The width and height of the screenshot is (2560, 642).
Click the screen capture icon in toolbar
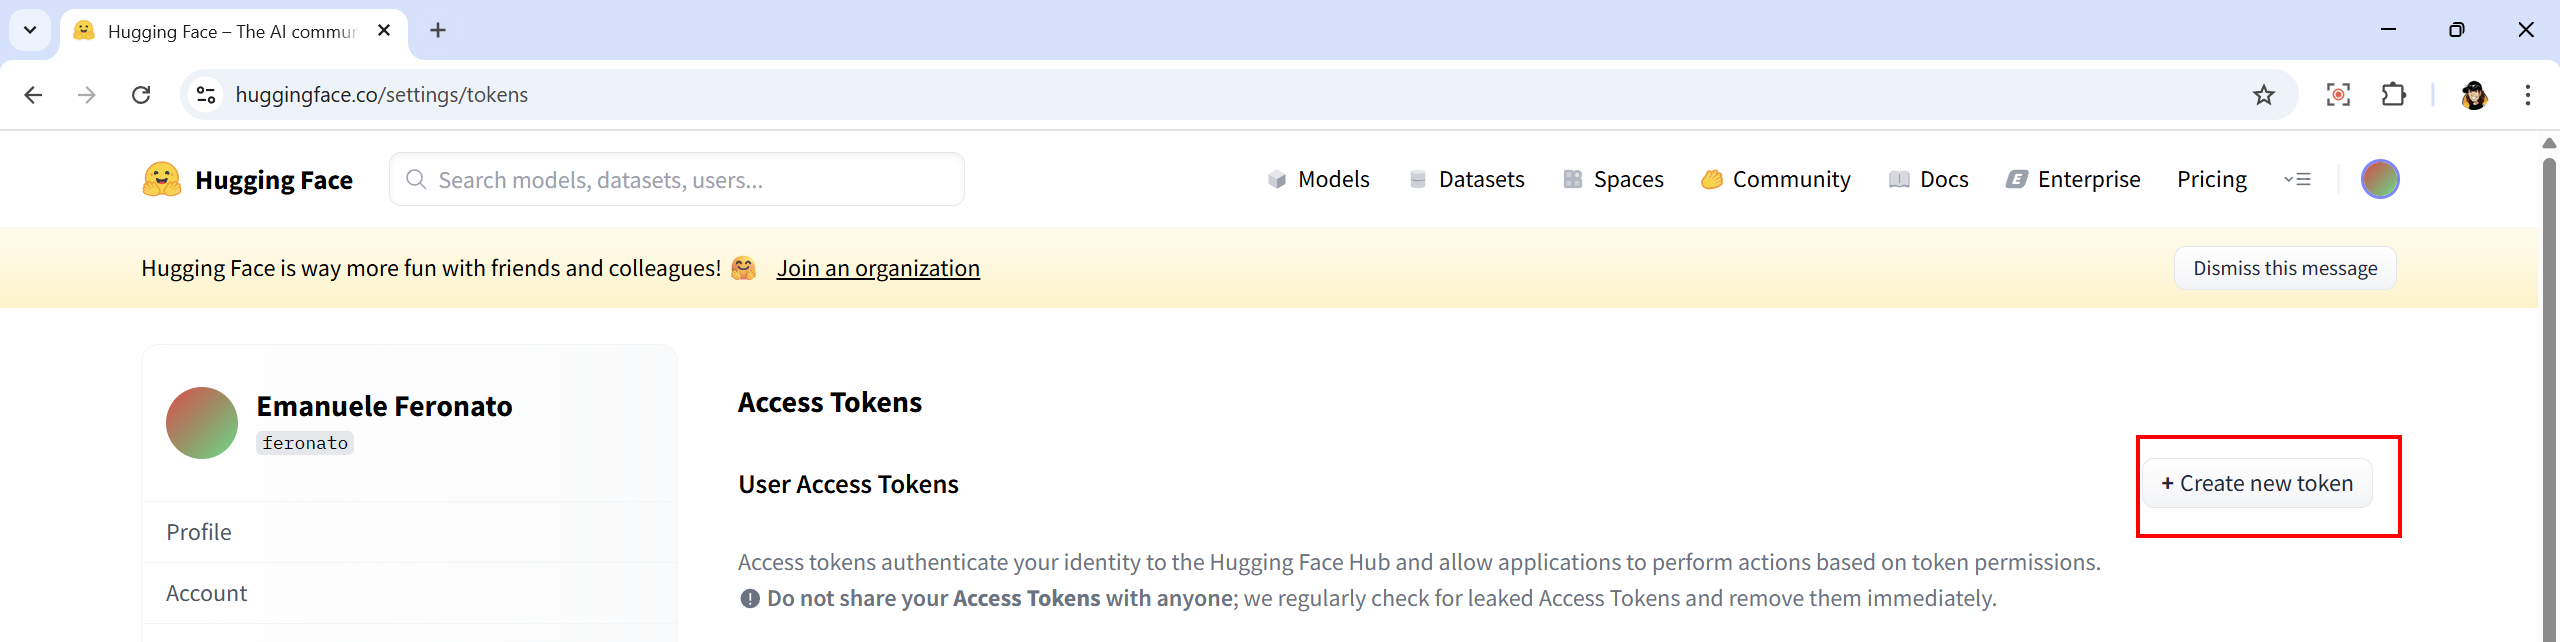coord(2338,95)
